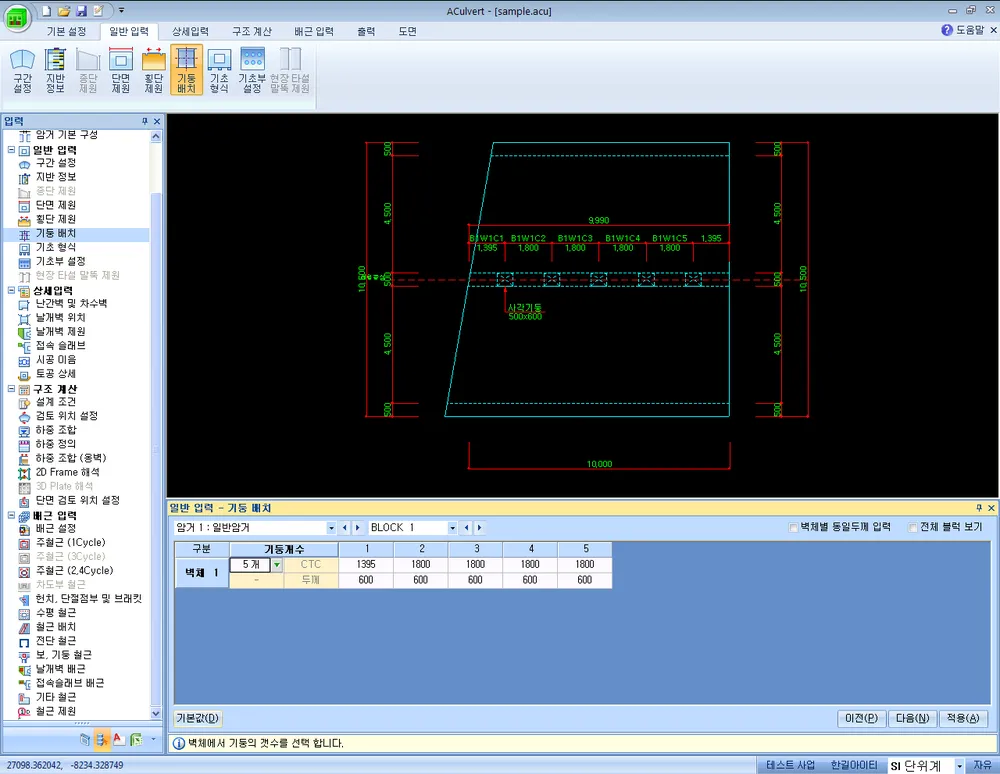The image size is (1000, 774).
Task: Close the 입력 side panel
Action: pos(157,121)
